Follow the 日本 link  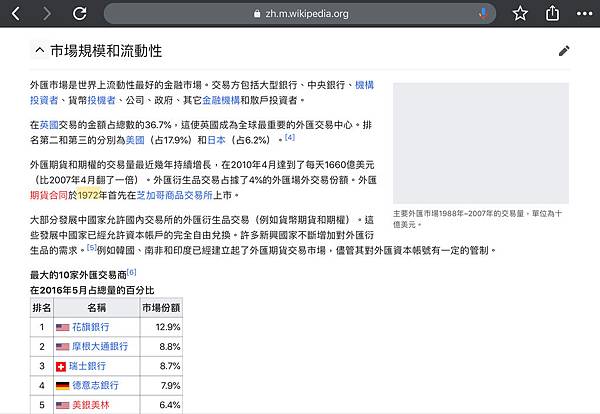coord(216,140)
